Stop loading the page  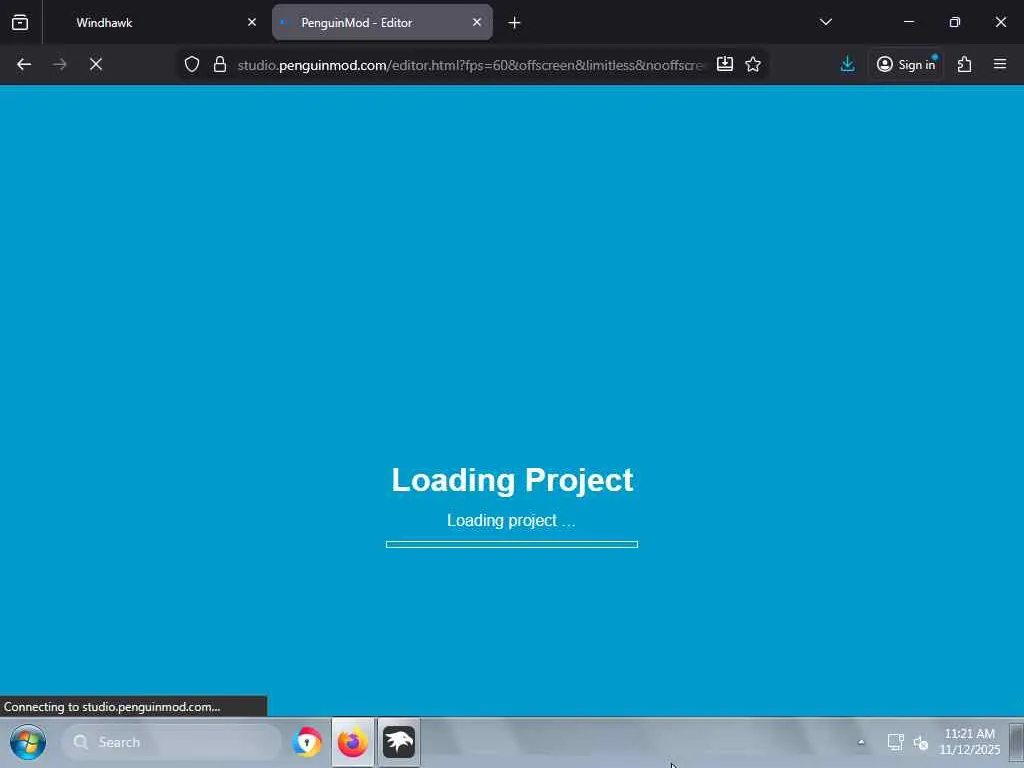coord(96,64)
